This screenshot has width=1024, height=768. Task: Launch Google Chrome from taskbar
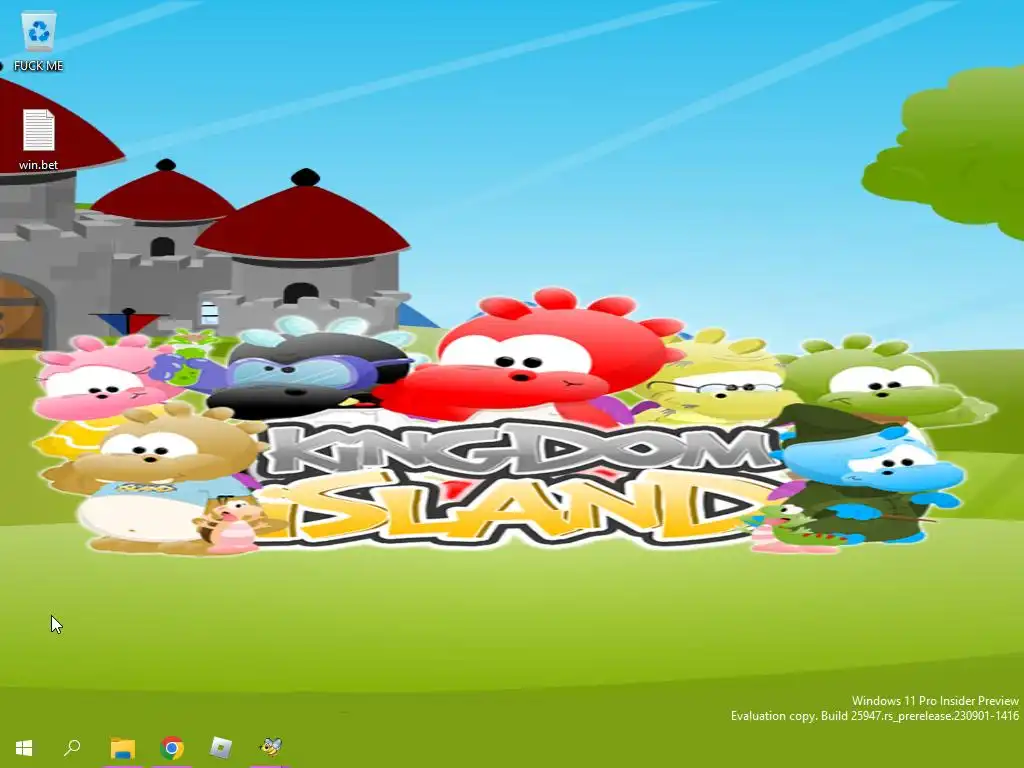click(172, 748)
